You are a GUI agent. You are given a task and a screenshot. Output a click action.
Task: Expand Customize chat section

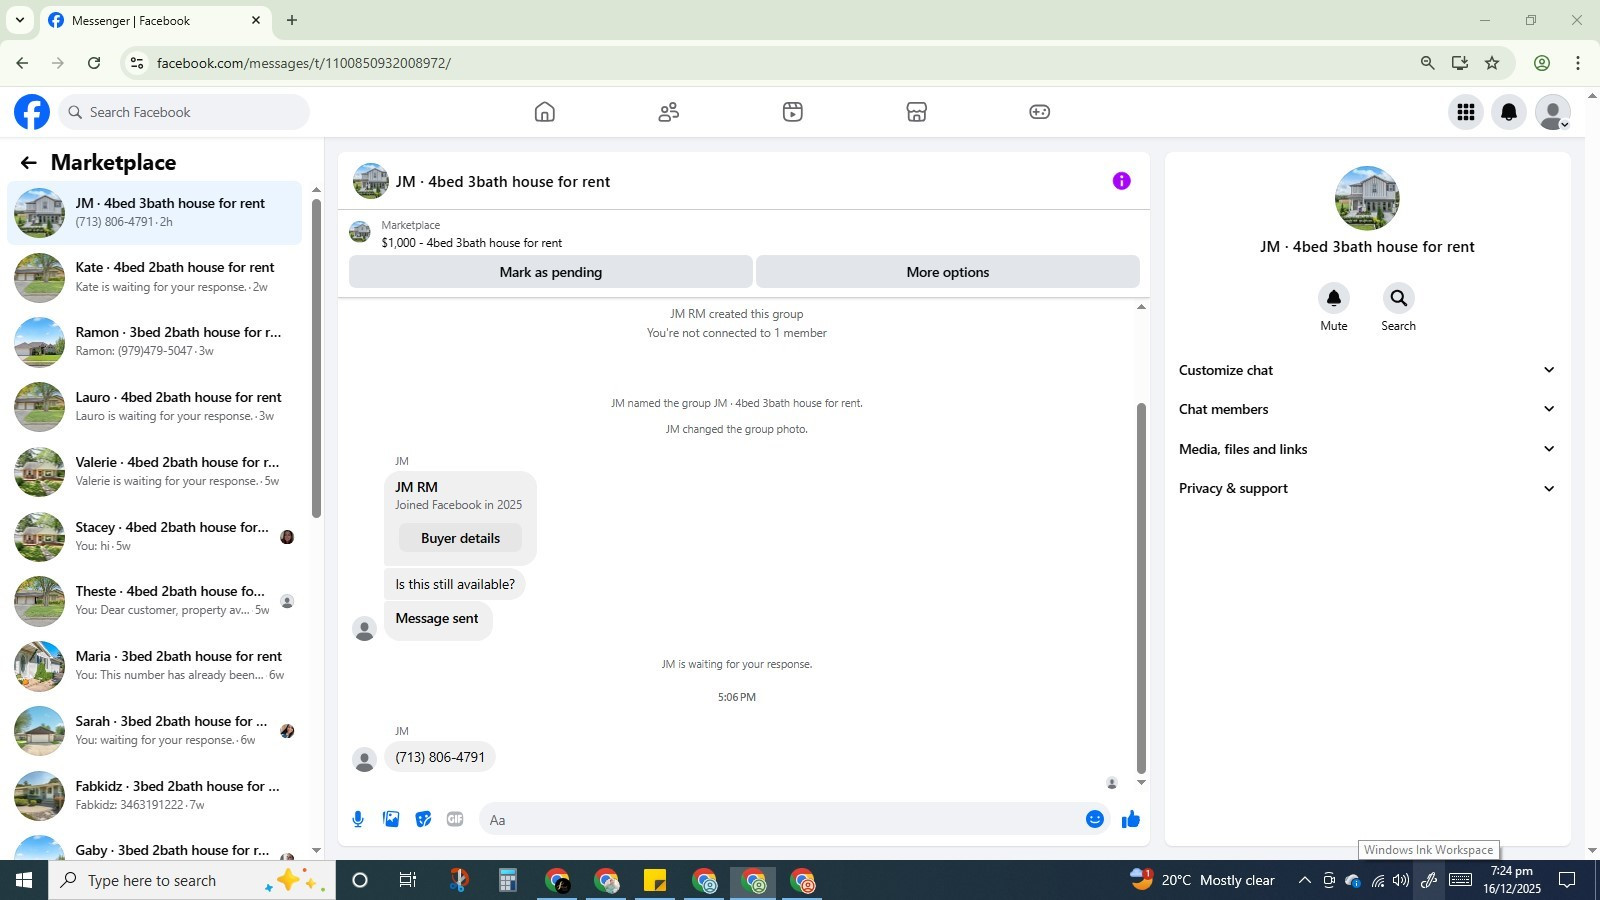(x=1366, y=370)
